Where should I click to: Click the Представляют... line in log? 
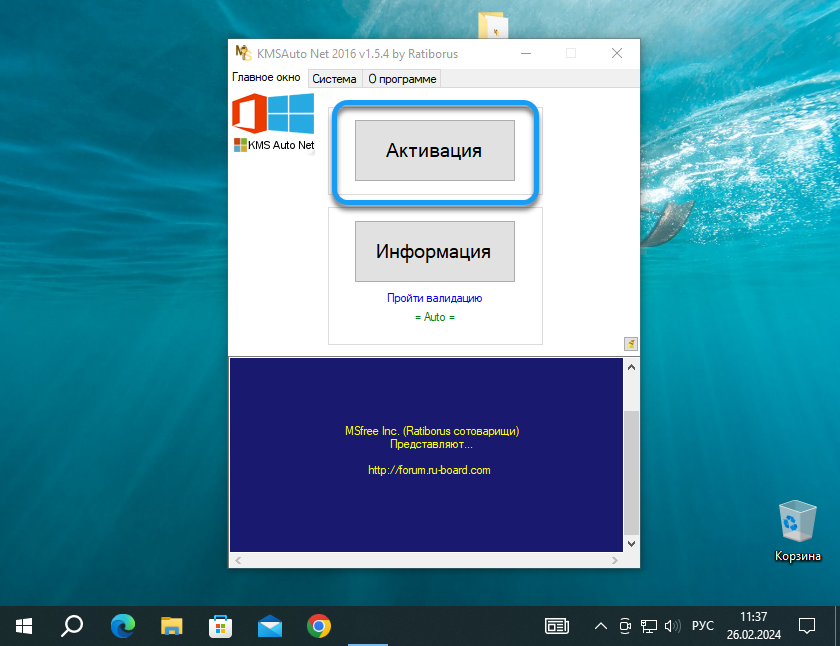point(432,444)
